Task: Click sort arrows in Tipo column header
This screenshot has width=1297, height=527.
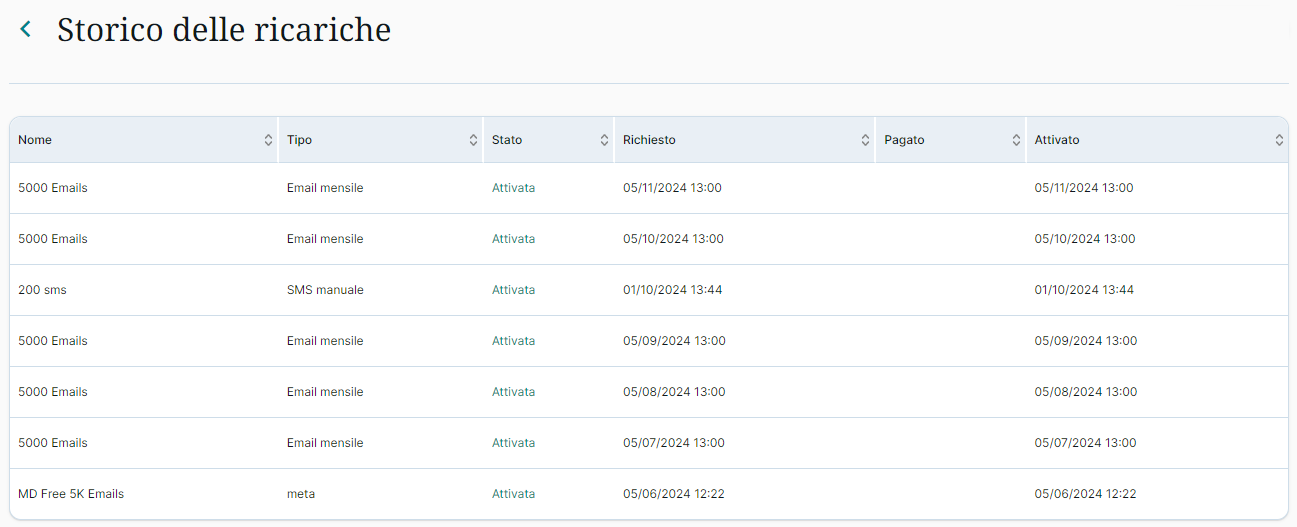Action: [x=473, y=141]
